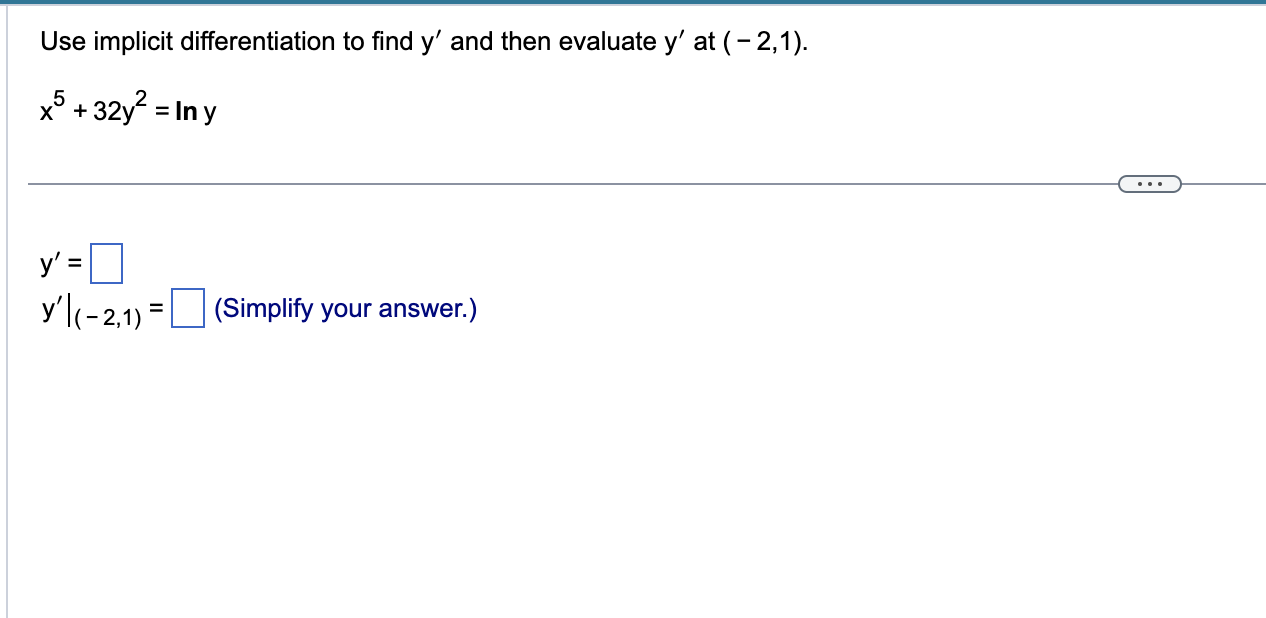Click the y' = label next to first box
The image size is (1266, 618).
tap(60, 263)
